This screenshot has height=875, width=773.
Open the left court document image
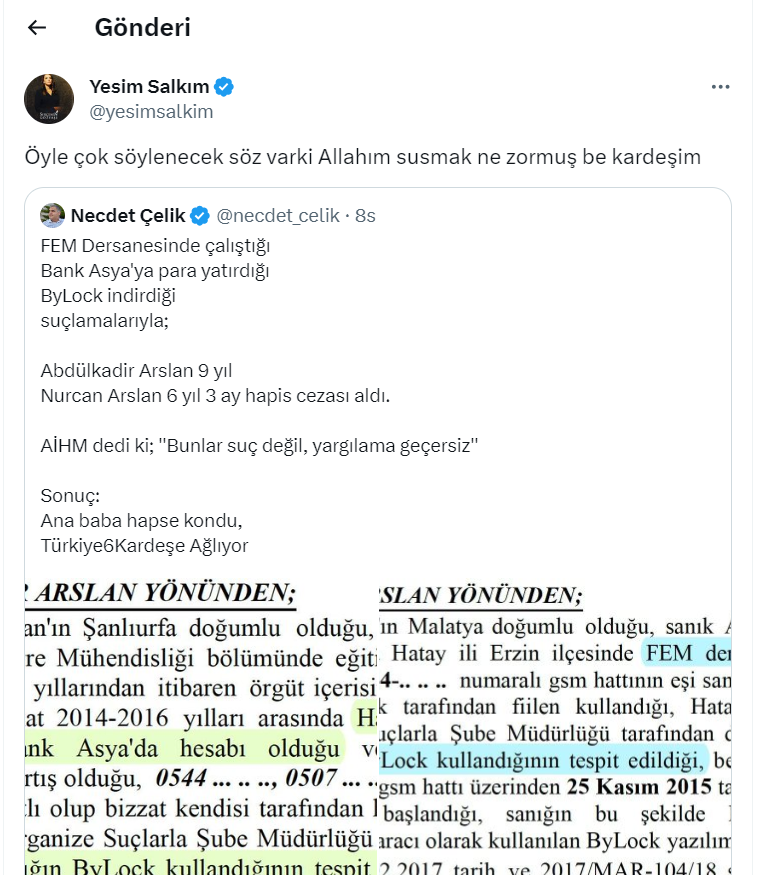[x=201, y=727]
